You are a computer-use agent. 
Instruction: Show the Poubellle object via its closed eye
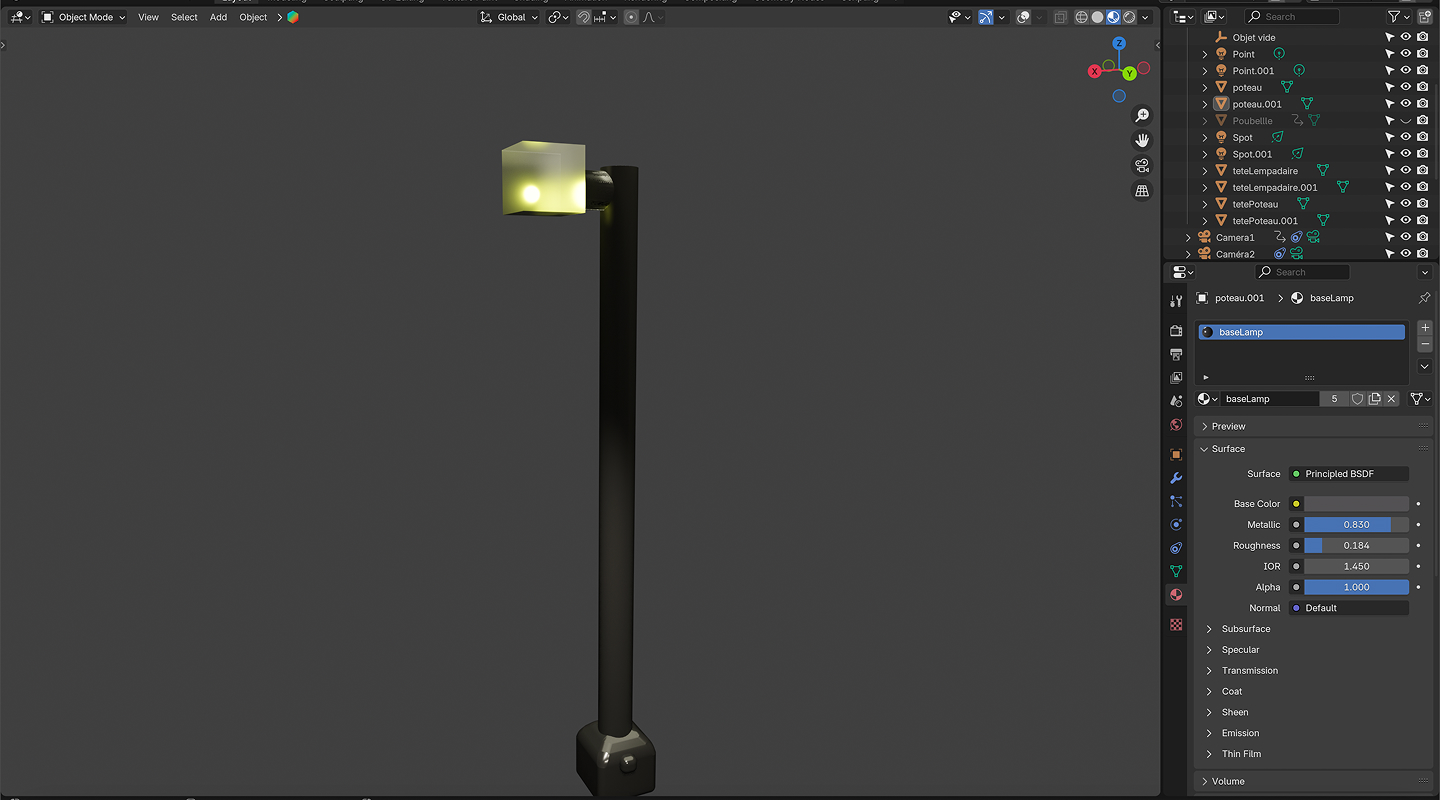pos(1405,121)
